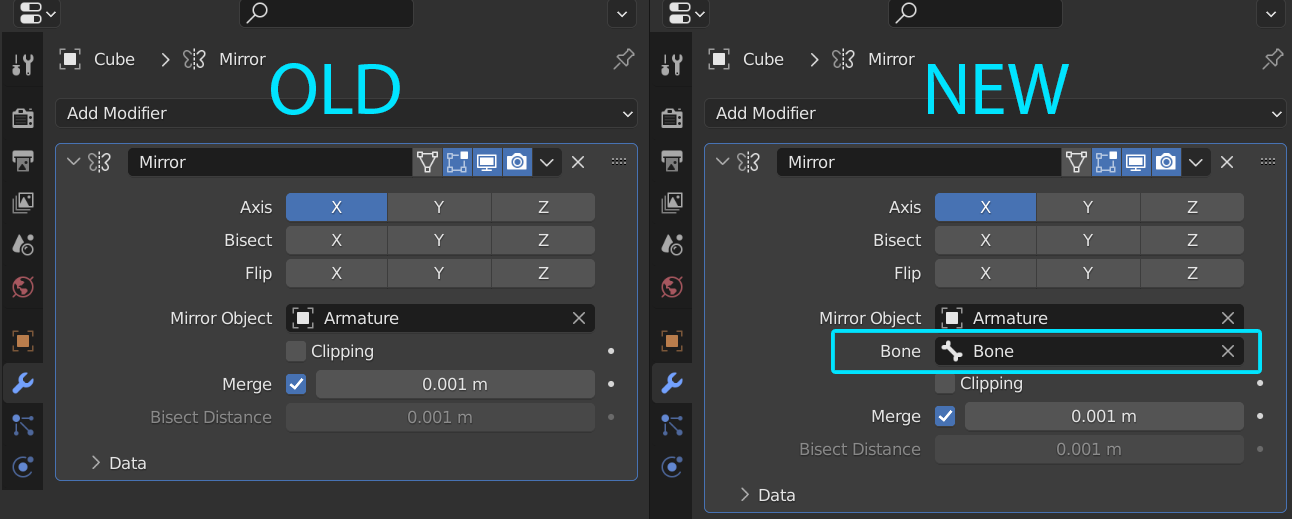Screen dimensions: 1292x519
Task: Open Output properties tab in NEW panel
Action: coord(672,160)
